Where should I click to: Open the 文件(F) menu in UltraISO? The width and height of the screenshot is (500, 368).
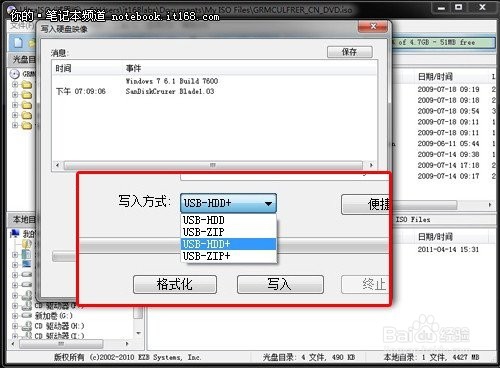point(22,26)
